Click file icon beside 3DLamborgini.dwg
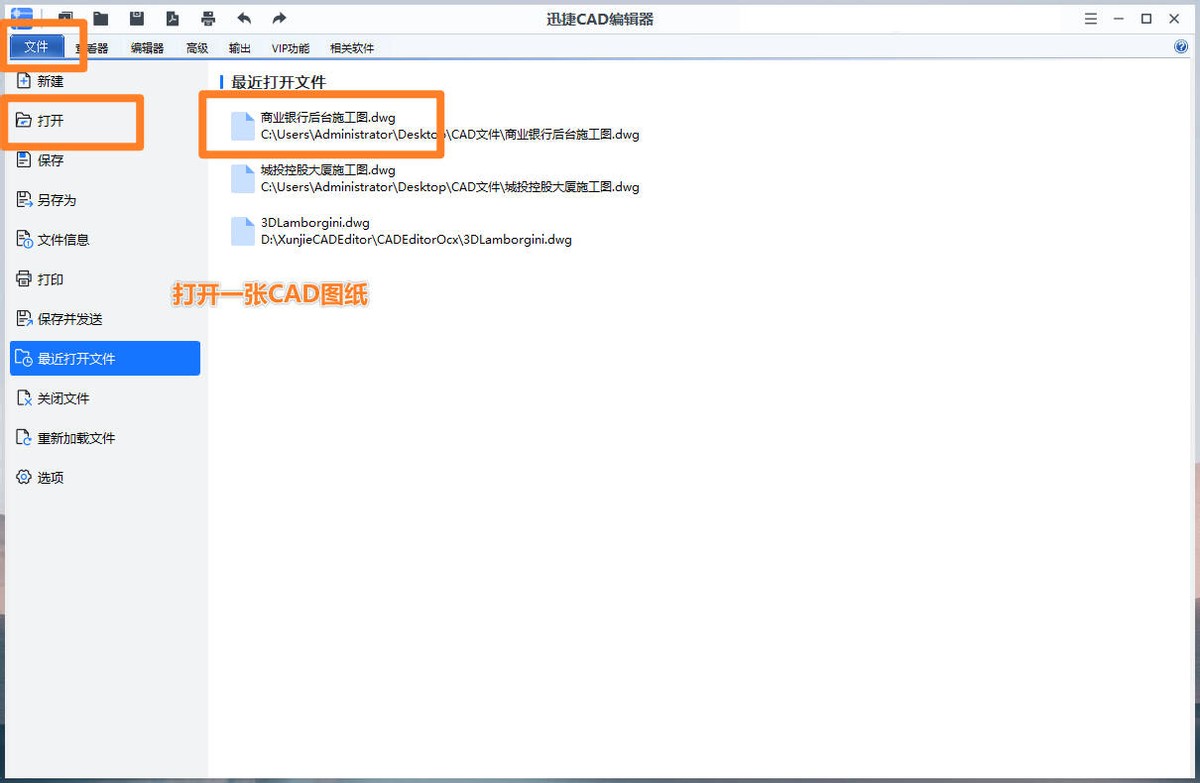 (x=243, y=231)
